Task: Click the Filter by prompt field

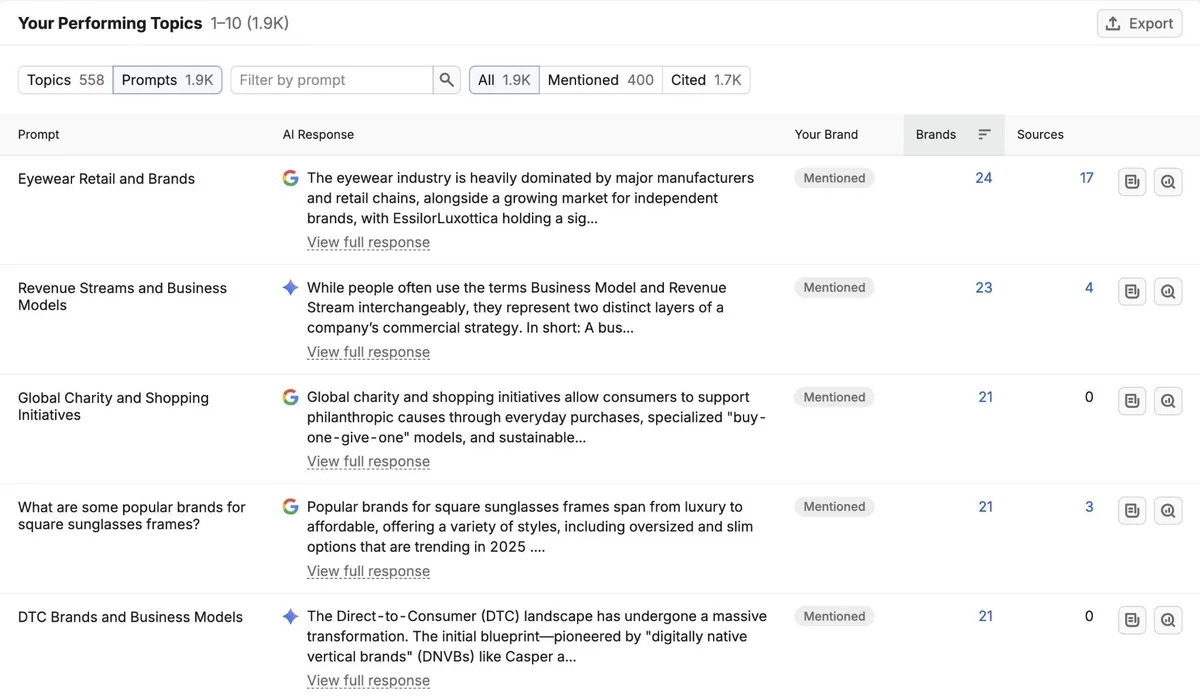Action: coord(332,80)
